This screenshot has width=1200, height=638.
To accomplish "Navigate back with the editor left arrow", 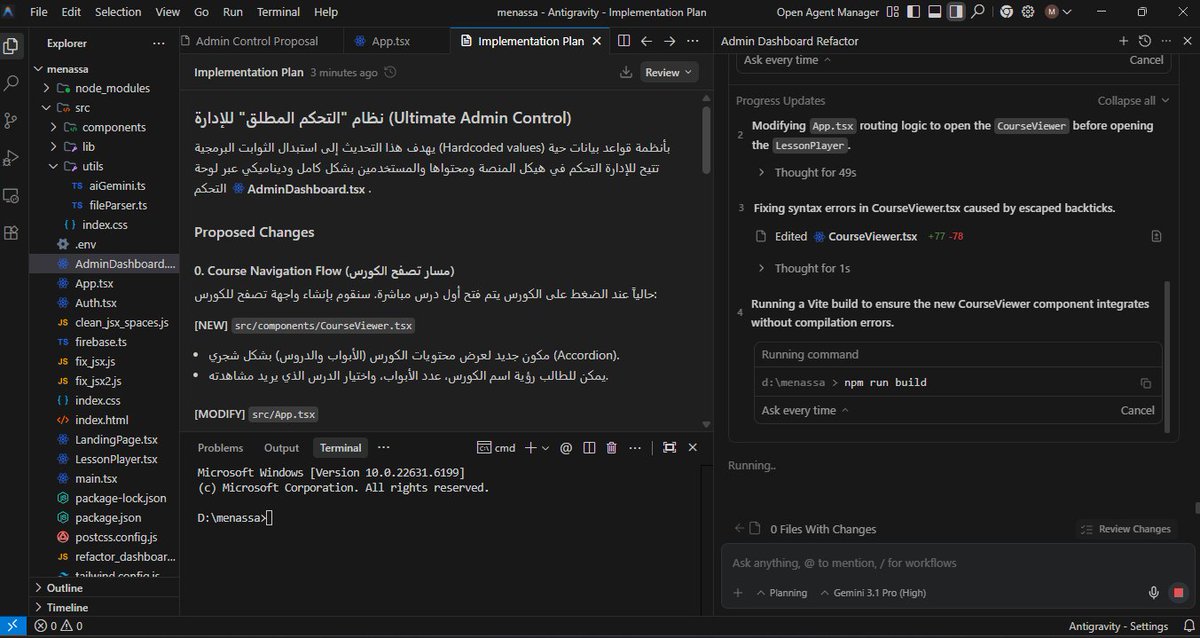I will click(646, 42).
